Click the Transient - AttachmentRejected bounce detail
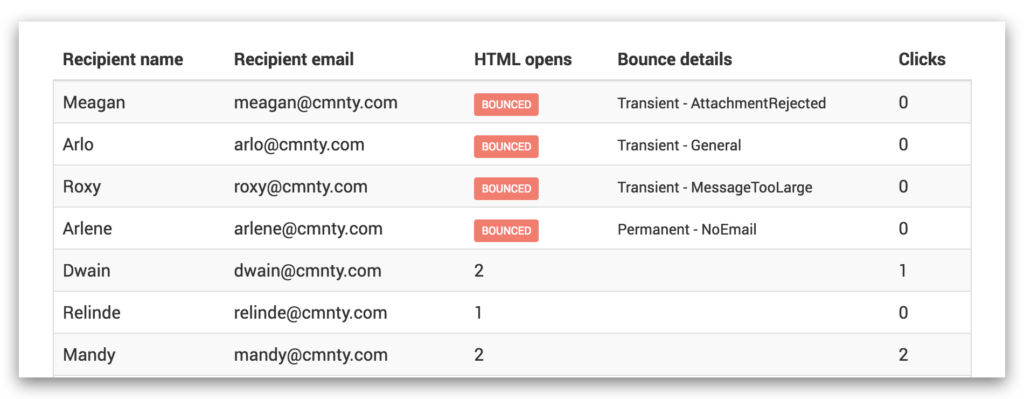 (x=722, y=103)
